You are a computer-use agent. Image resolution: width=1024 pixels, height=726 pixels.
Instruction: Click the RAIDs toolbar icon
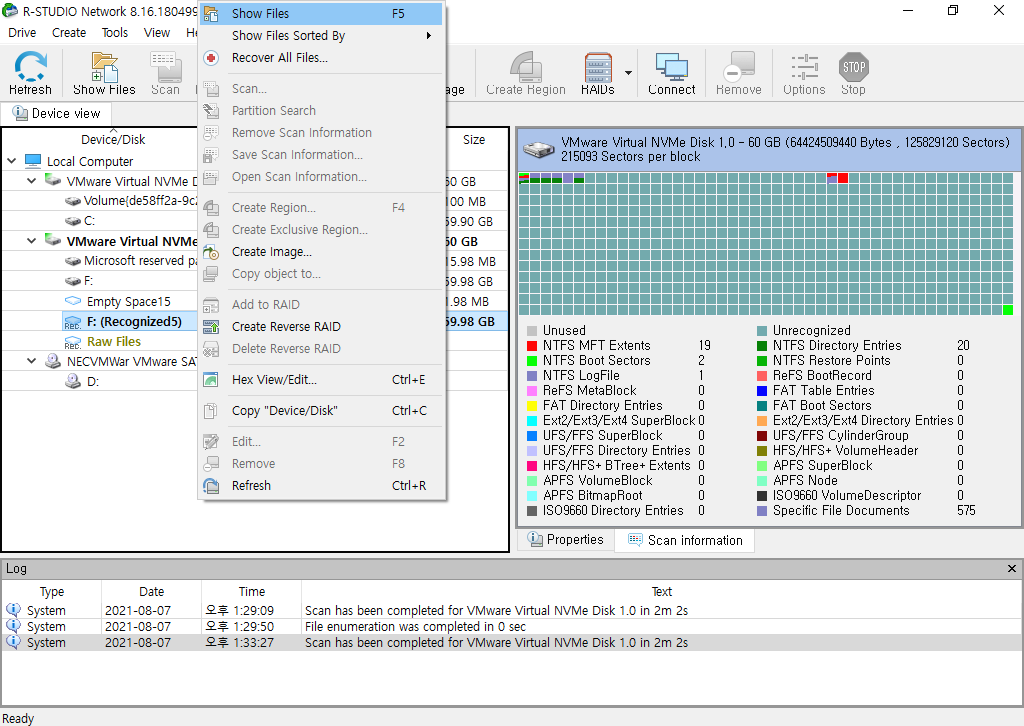[598, 73]
